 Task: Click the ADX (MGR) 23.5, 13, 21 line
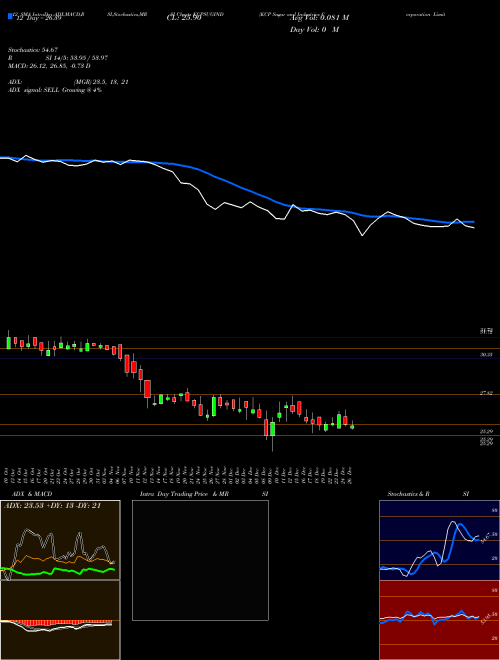68,82
